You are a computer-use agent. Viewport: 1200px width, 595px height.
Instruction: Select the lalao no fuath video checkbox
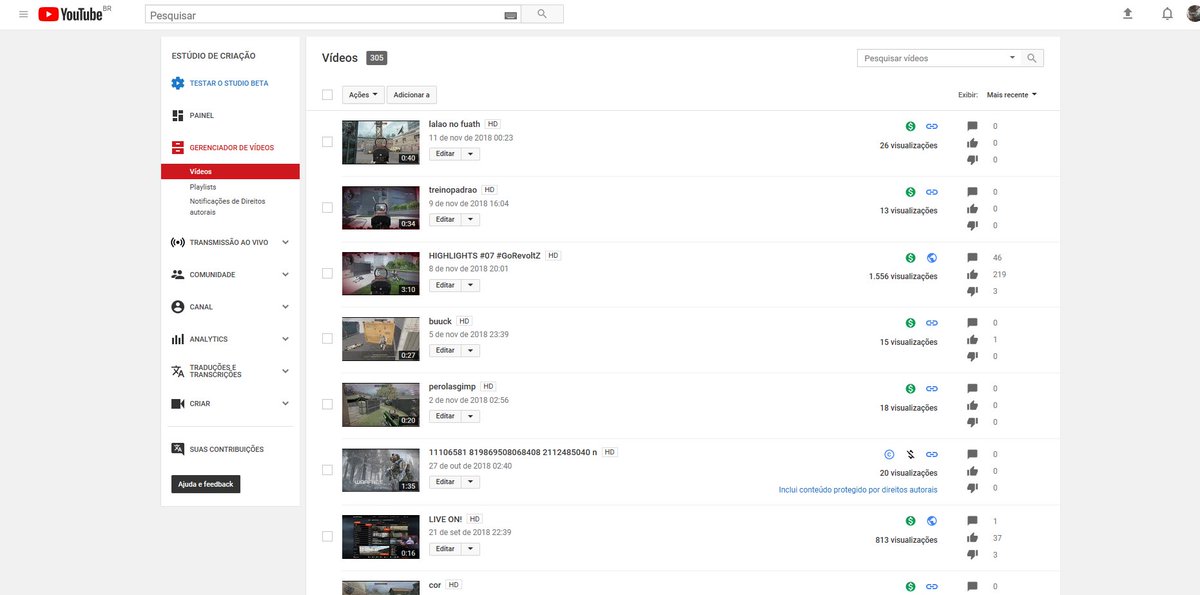coord(327,142)
